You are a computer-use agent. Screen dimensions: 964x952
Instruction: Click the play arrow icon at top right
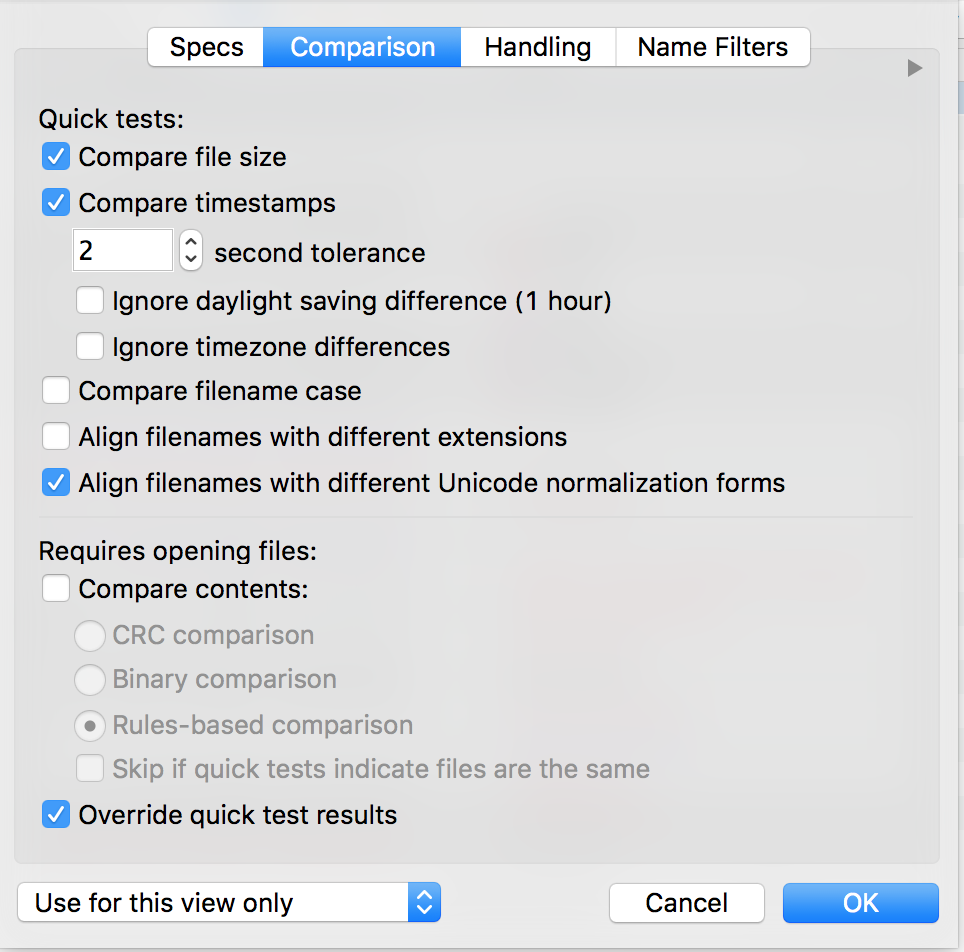point(915,68)
